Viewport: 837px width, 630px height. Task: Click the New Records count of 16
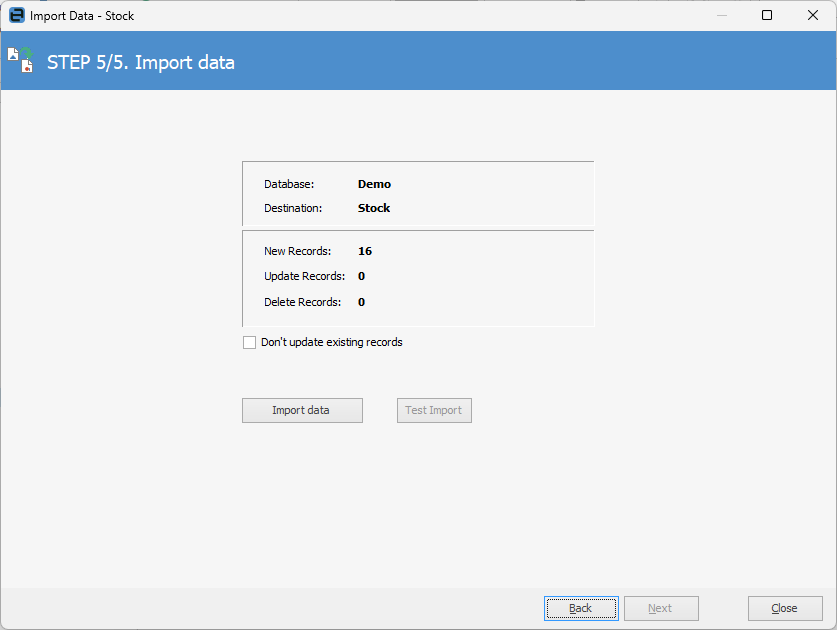(x=365, y=252)
